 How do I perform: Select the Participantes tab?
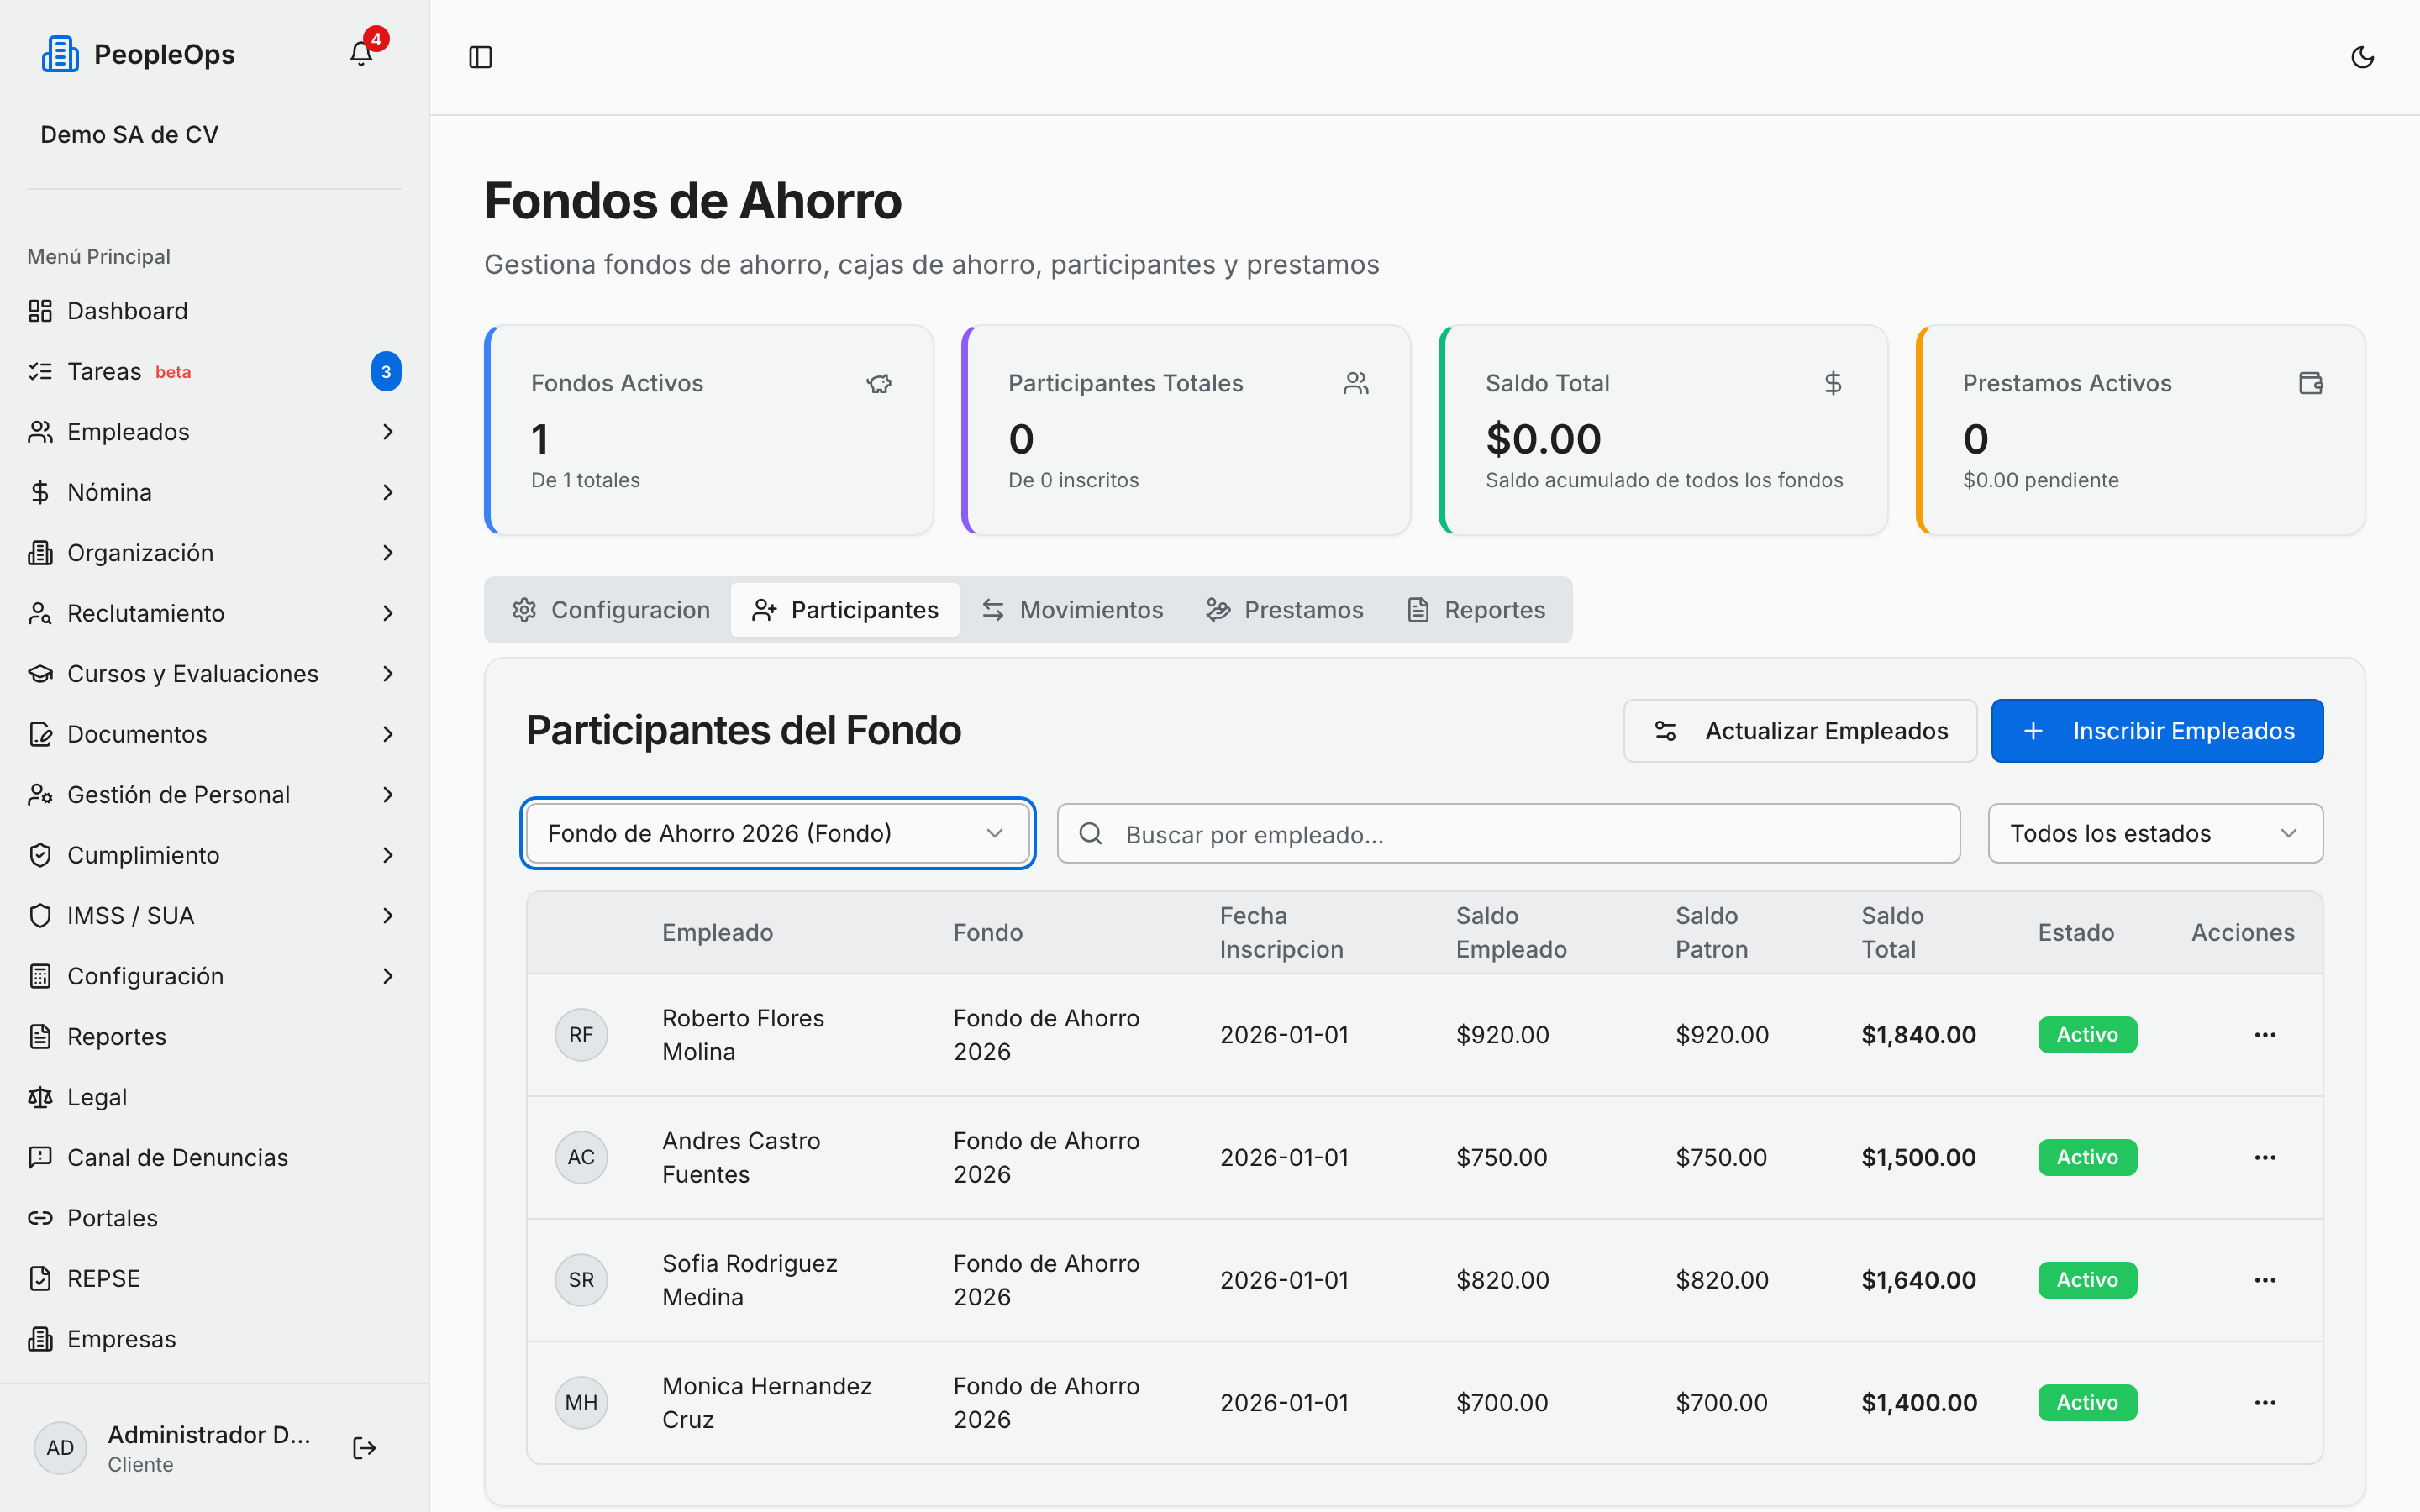click(x=845, y=610)
